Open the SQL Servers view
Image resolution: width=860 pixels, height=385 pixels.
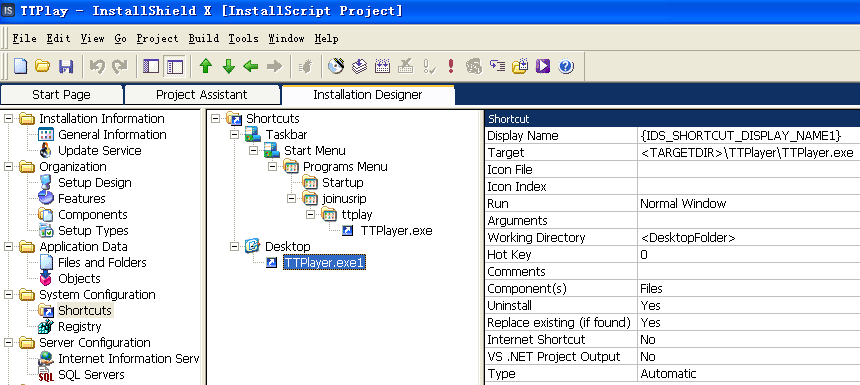point(91,375)
